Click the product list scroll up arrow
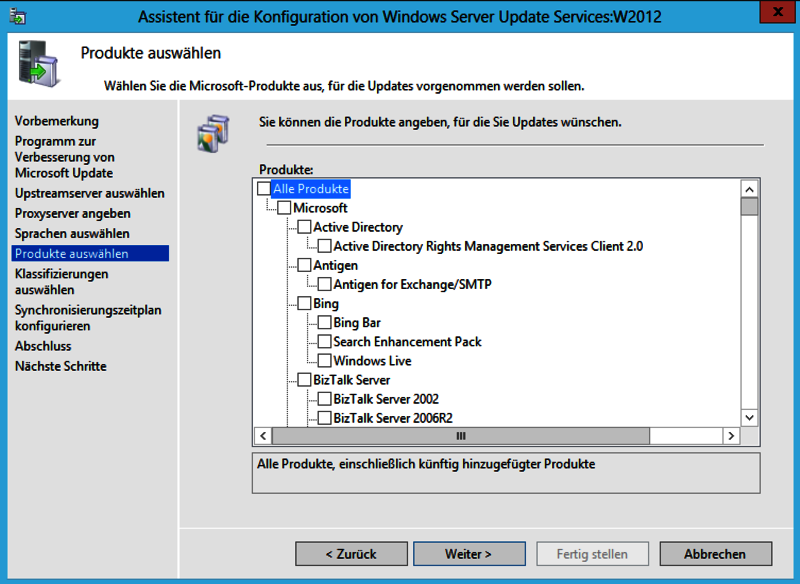800x584 pixels. tap(749, 190)
